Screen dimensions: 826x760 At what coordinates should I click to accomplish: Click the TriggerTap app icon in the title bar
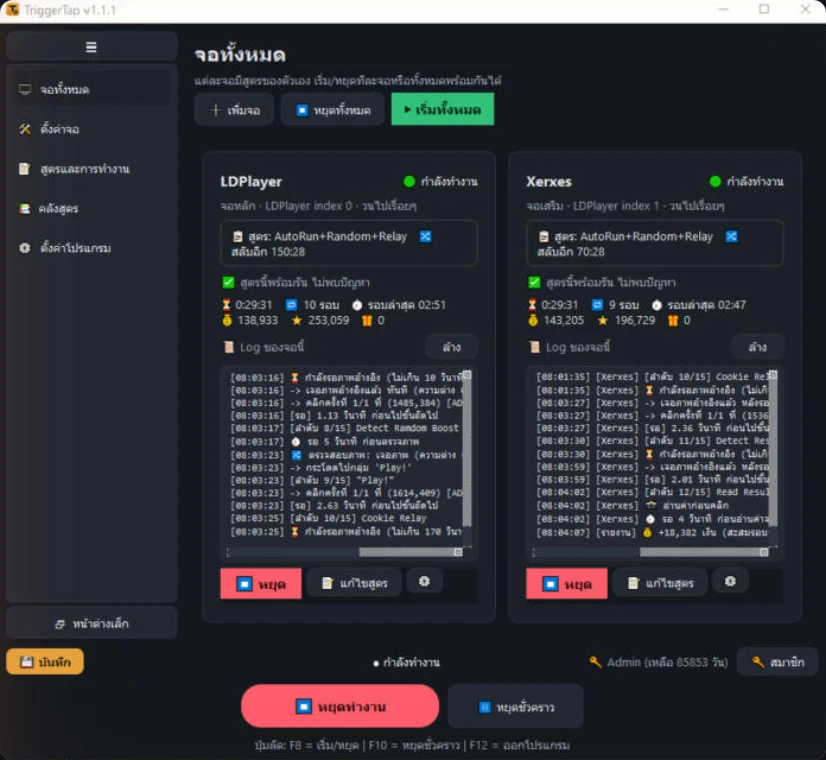[x=12, y=9]
